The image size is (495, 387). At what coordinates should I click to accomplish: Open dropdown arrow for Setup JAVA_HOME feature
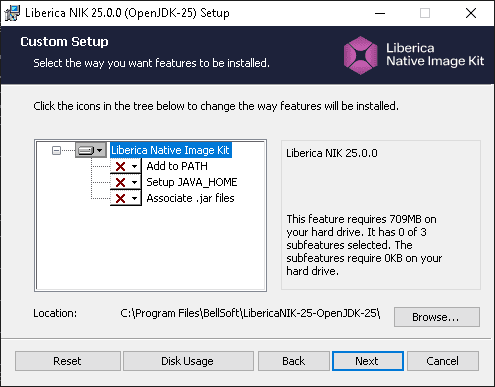(134, 182)
